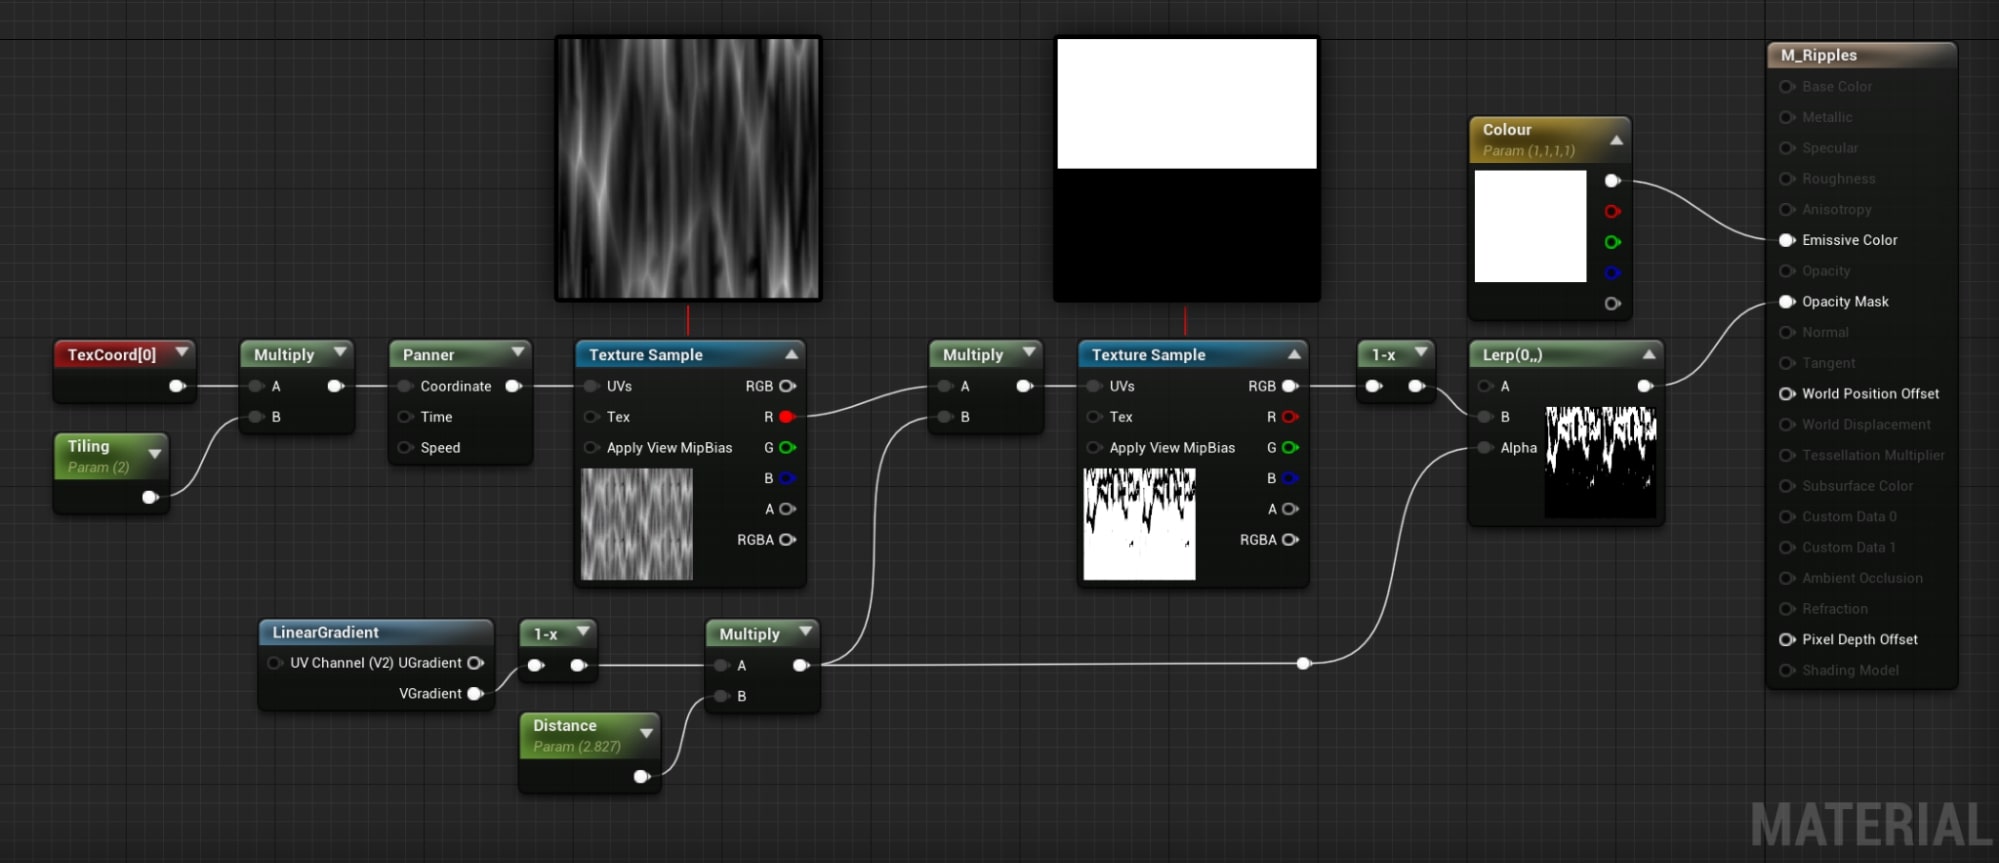This screenshot has height=863, width=1999.
Task: Select the LinearGradient node title
Action: pos(325,632)
